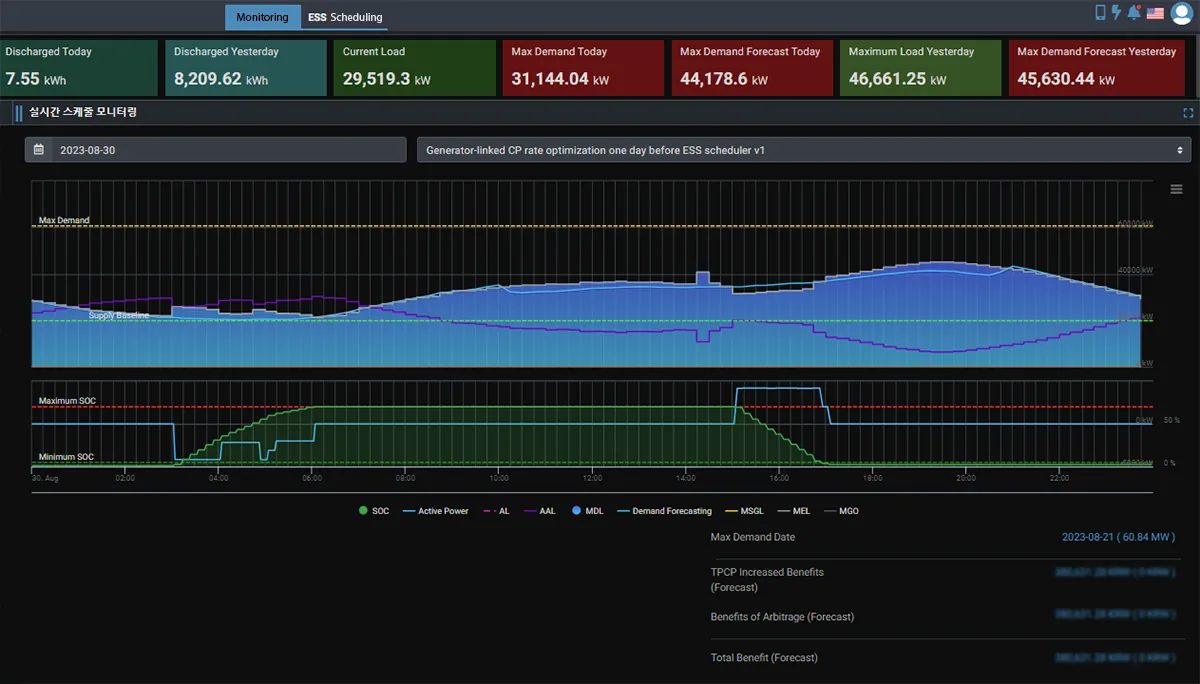Open the ESS scheduler selection dropdown
This screenshot has height=684, width=1200.
804,150
